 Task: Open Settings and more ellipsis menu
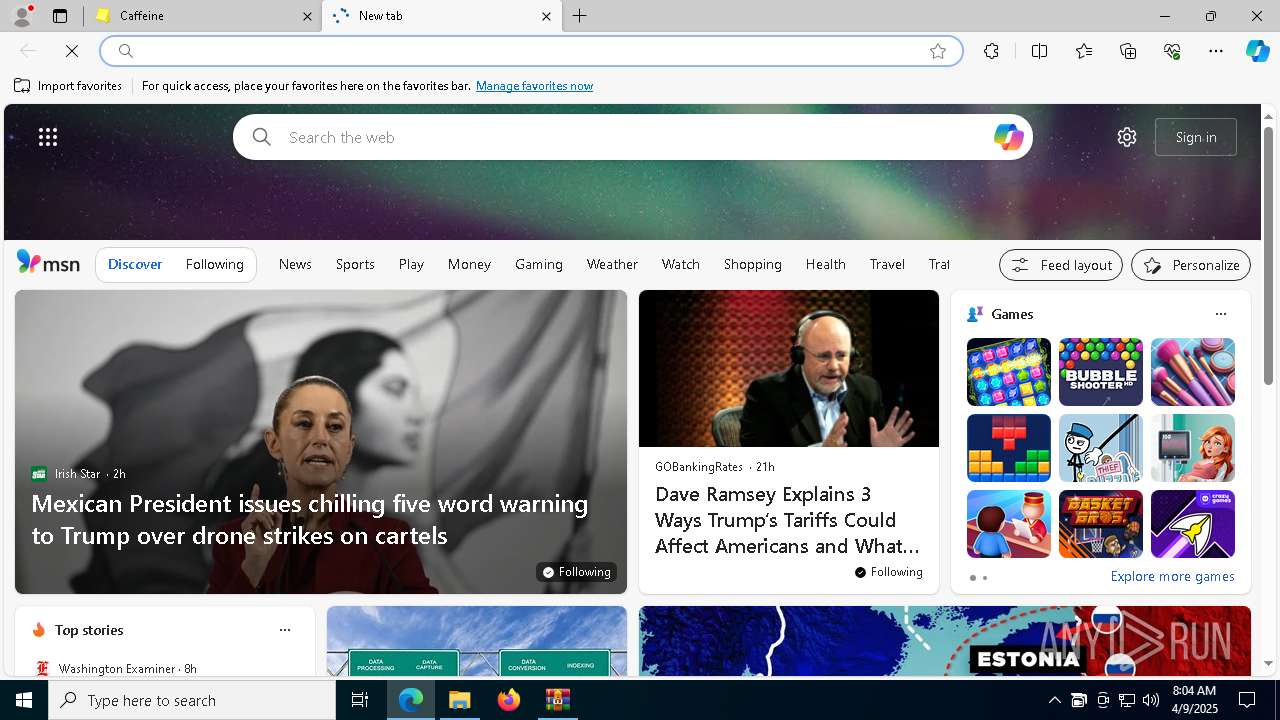tap(1216, 51)
